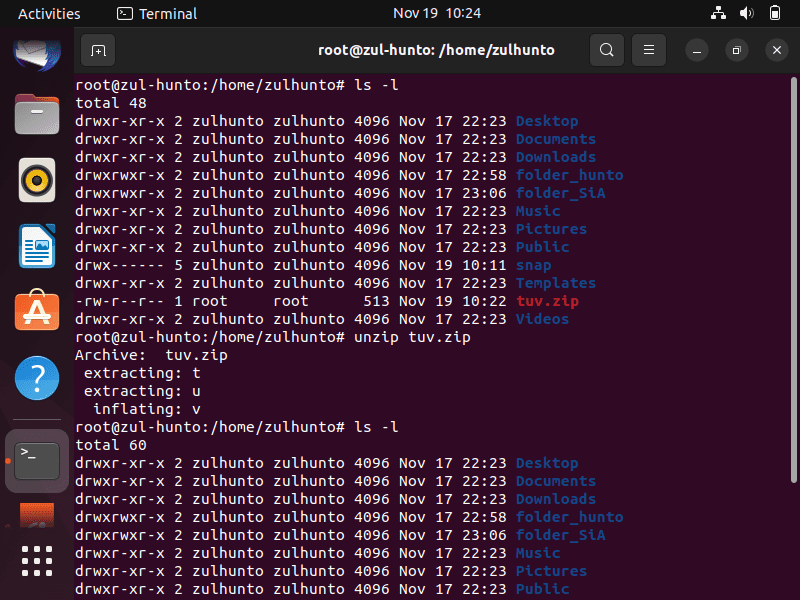The width and height of the screenshot is (800, 600).
Task: Show all applications grid
Action: click(x=37, y=561)
